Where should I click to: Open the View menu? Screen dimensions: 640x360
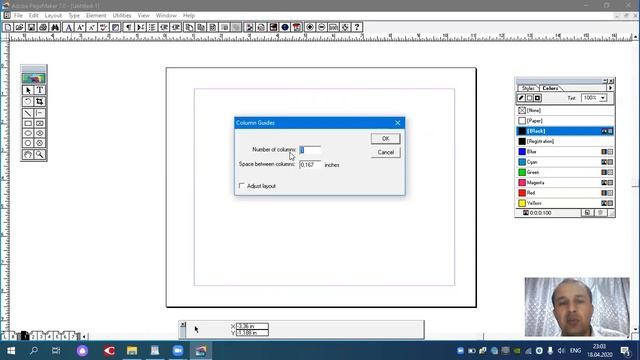(143, 16)
